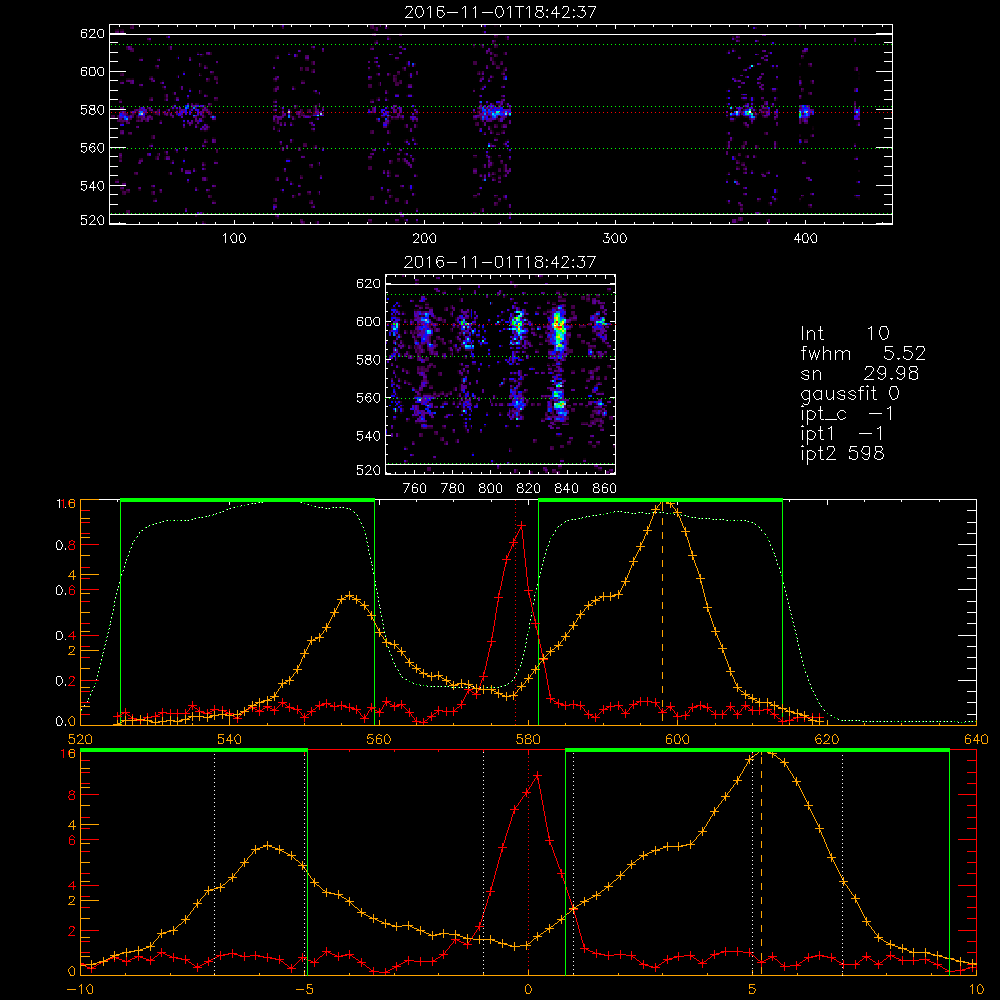Click x-axis label 640 on third plot
The image size is (1000, 1000).
click(x=976, y=739)
